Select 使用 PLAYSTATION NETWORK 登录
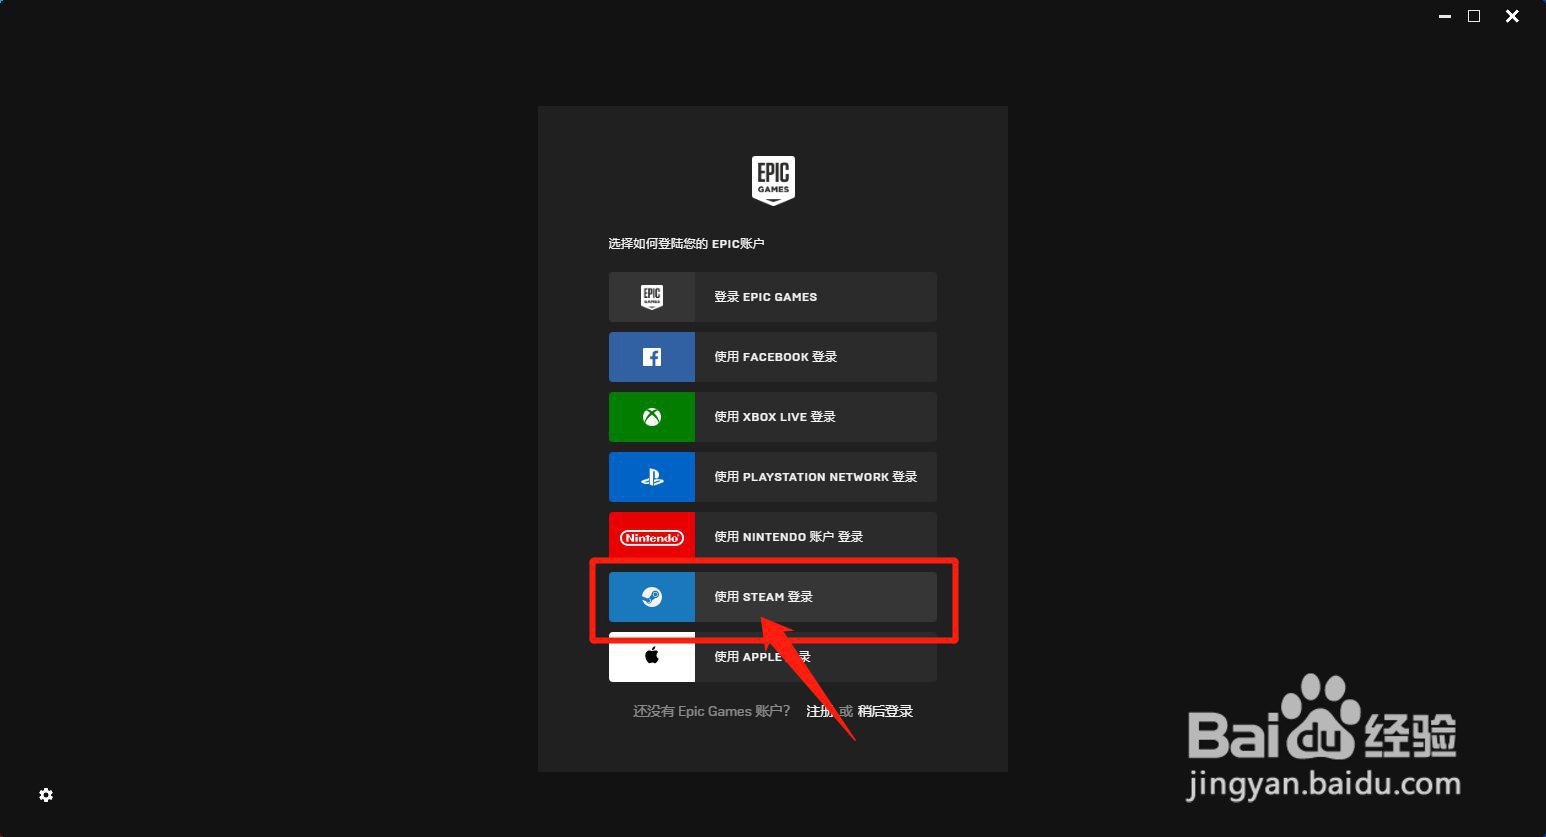The image size is (1546, 837). point(773,477)
